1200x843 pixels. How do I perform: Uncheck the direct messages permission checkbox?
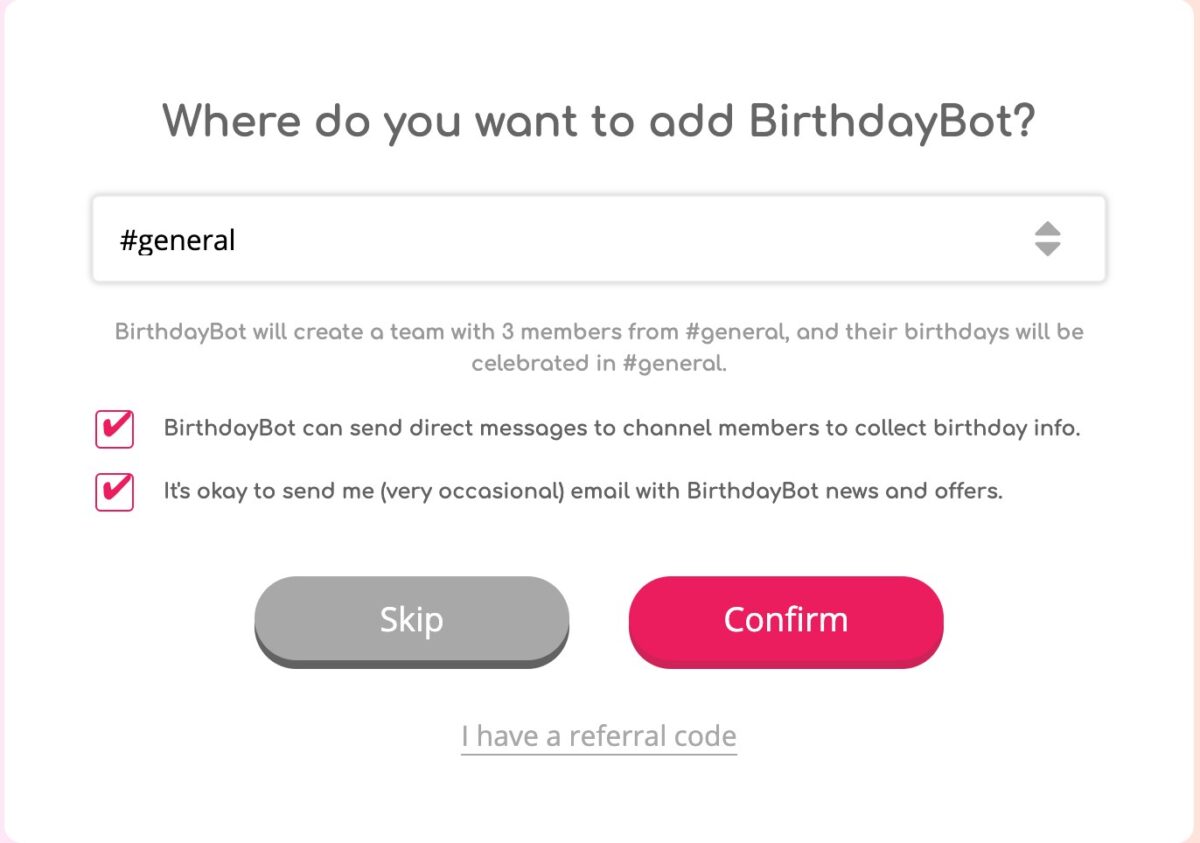(115, 429)
